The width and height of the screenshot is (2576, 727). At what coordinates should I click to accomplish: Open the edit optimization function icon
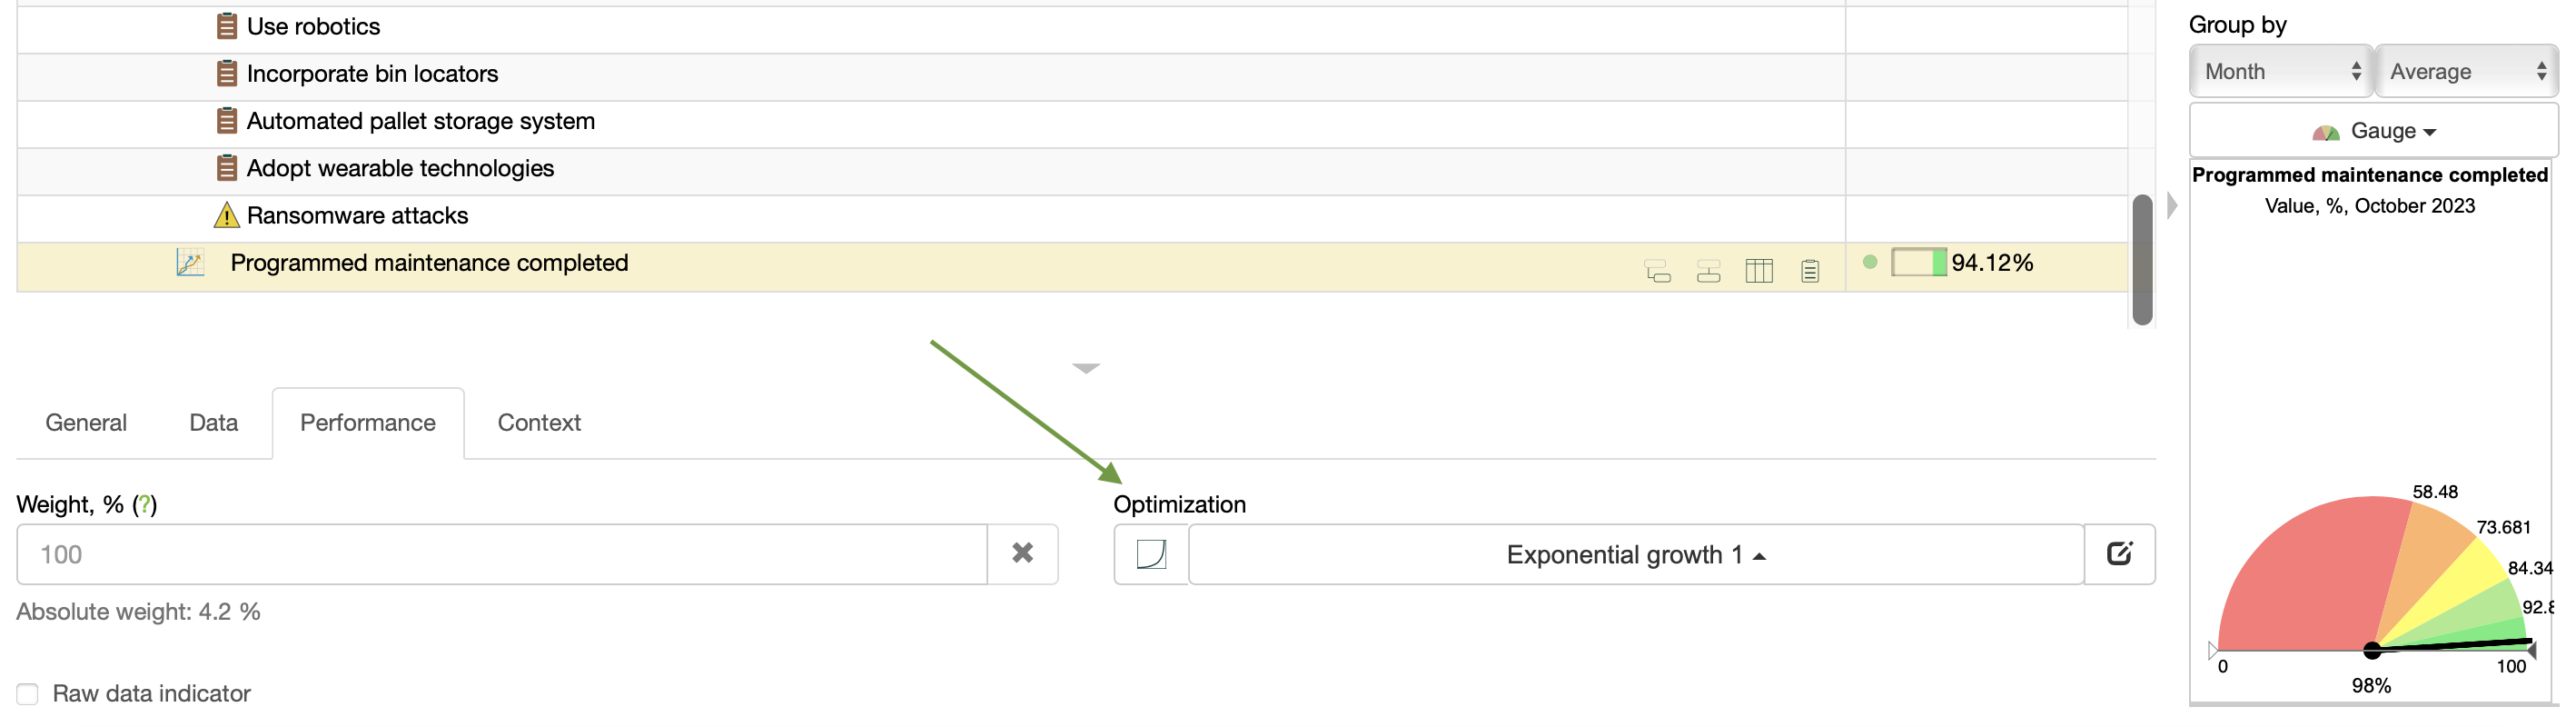[2121, 554]
